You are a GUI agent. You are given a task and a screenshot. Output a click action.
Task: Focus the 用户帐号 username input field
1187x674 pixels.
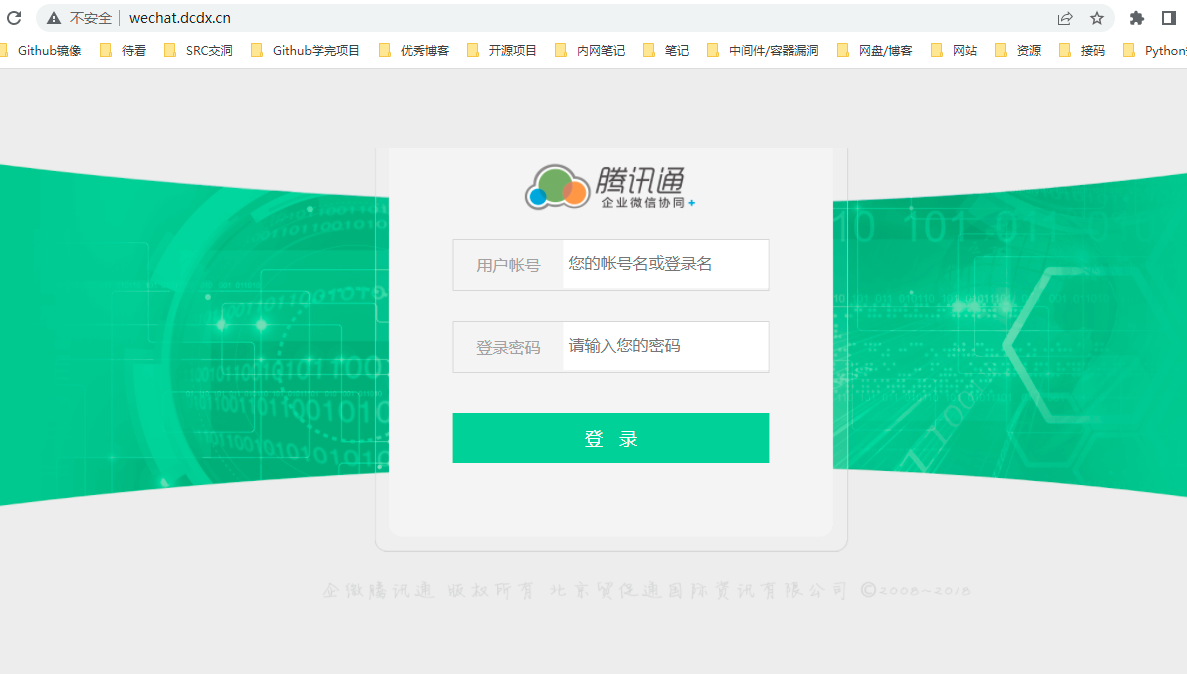665,264
